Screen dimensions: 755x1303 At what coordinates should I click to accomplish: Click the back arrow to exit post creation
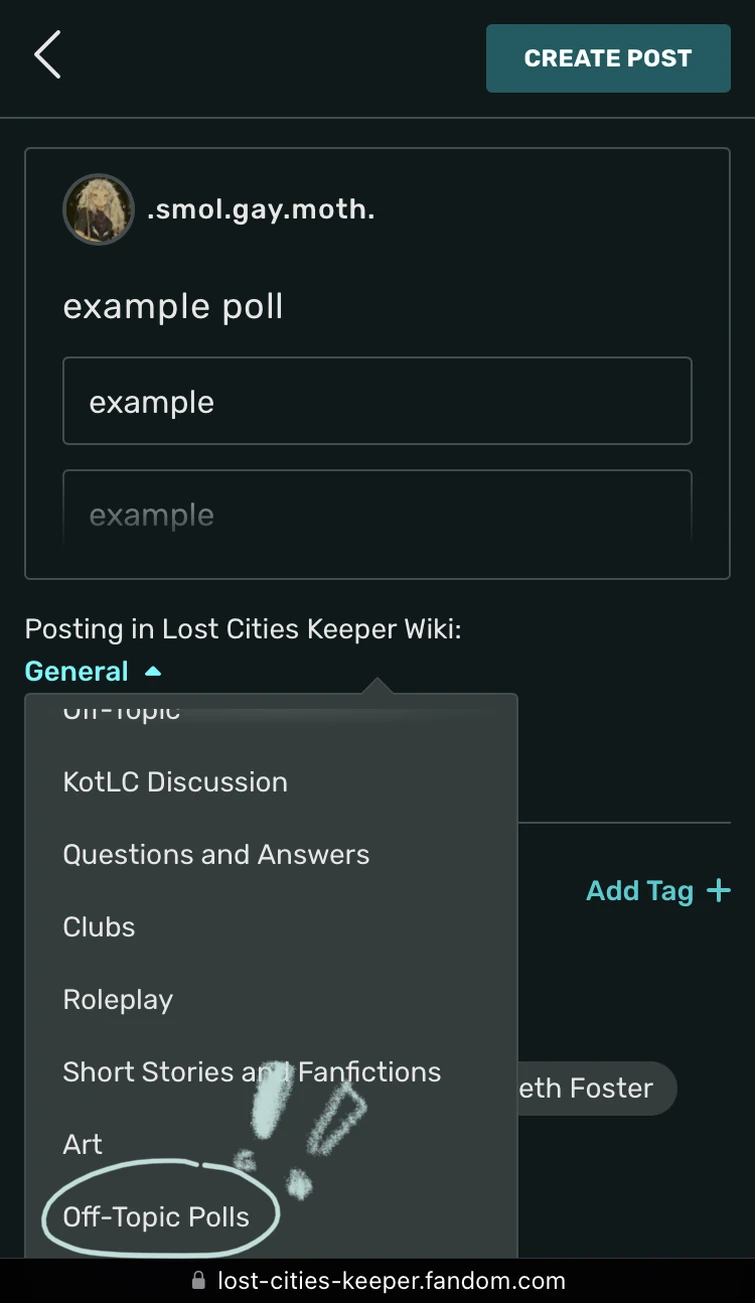tap(47, 55)
